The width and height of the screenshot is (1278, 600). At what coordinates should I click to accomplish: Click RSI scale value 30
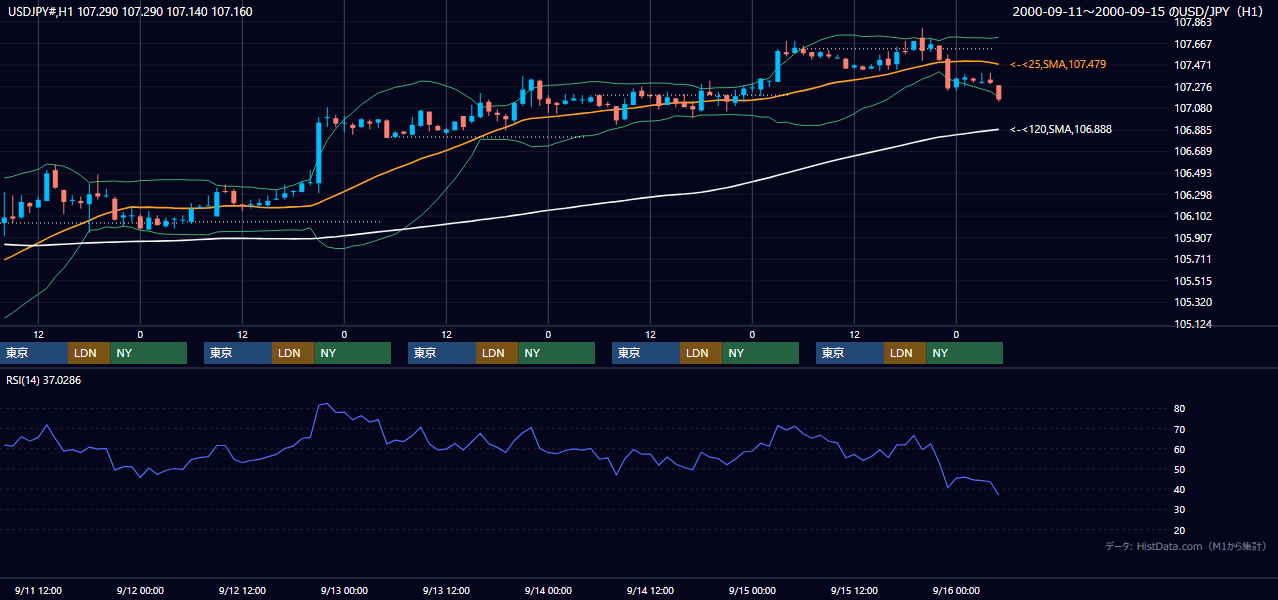click(1180, 510)
